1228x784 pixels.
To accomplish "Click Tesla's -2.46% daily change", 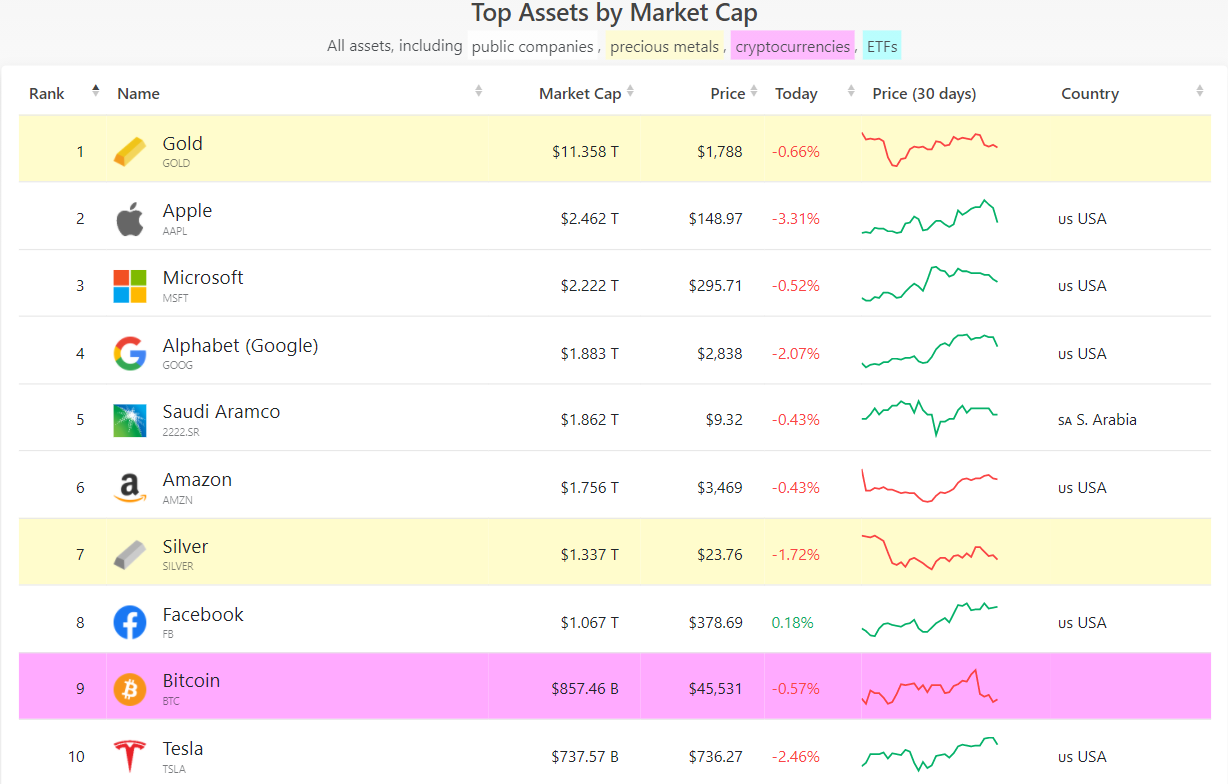I will pos(796,757).
